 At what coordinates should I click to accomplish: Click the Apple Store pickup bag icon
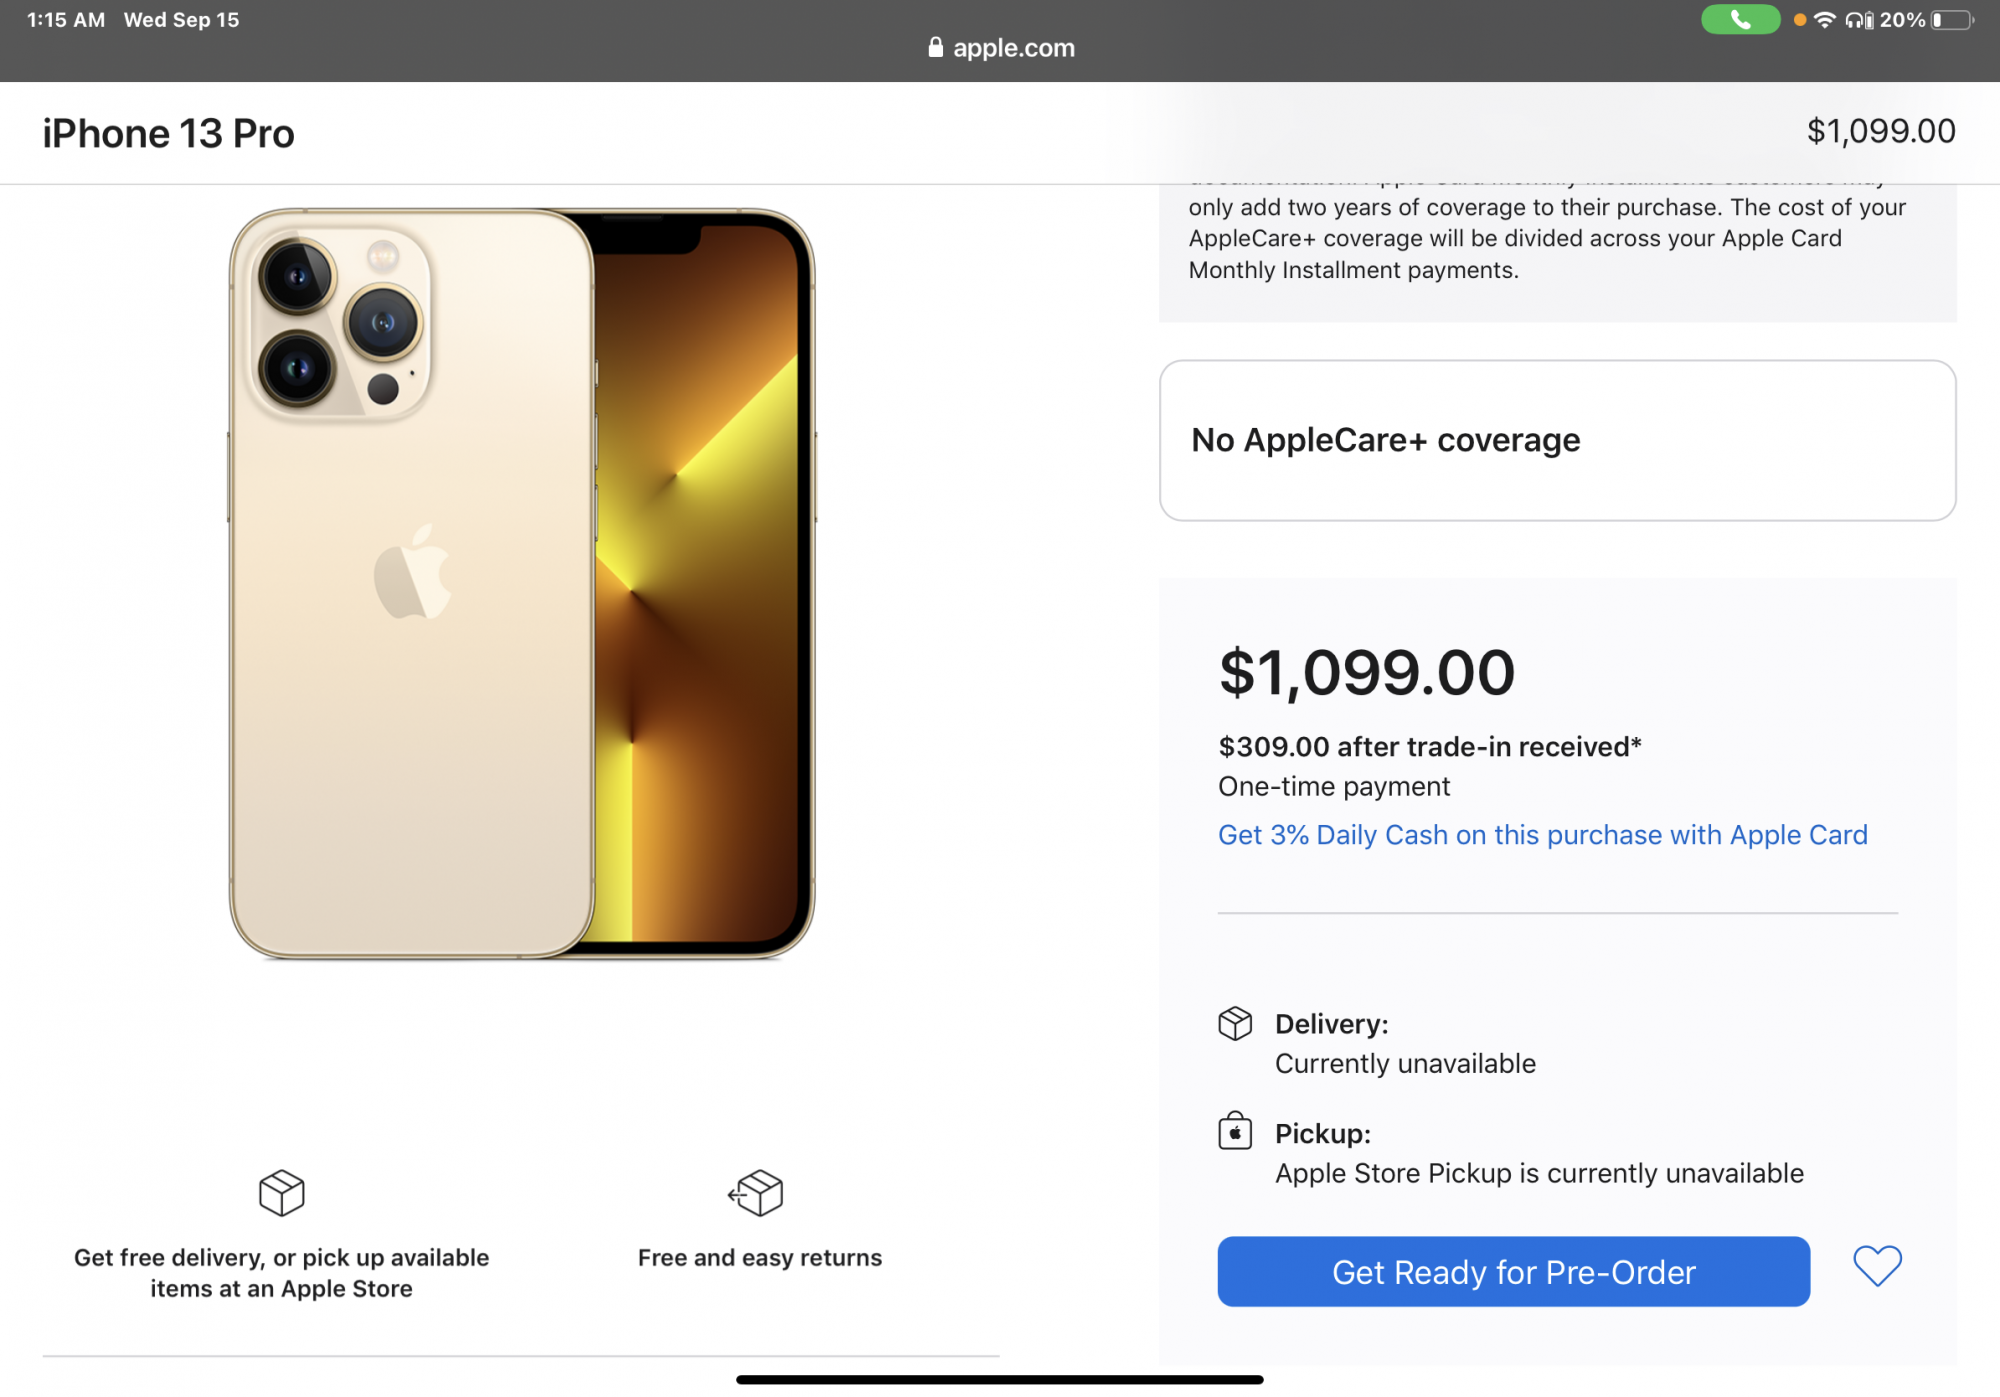pyautogui.click(x=1235, y=1131)
